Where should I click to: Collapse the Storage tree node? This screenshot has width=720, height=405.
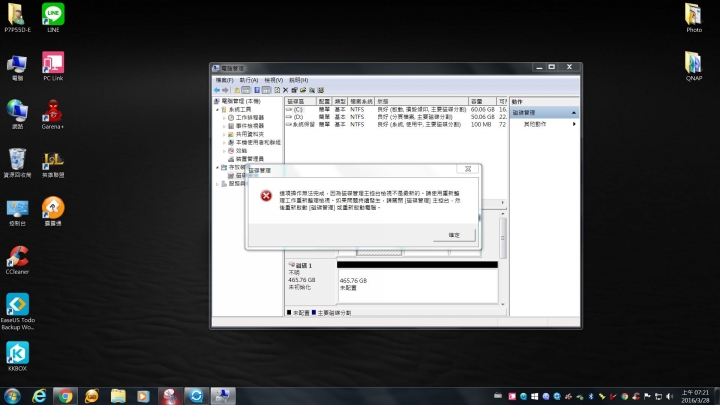point(218,168)
